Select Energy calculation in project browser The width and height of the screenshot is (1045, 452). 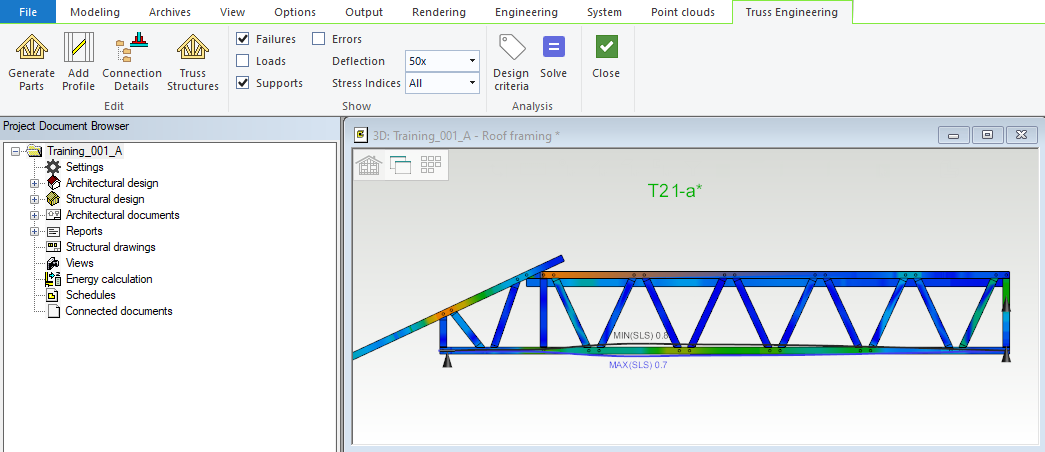108,279
